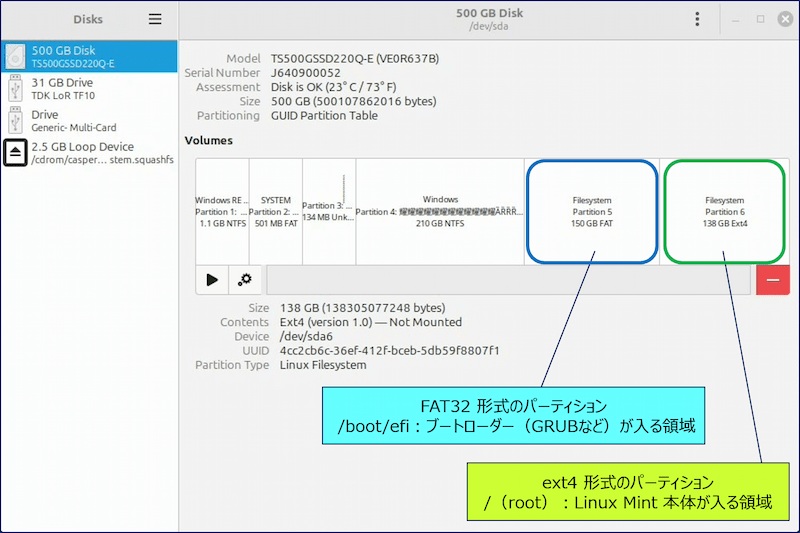Maximize the Disks window
Screen dimensions: 800x533
pyautogui.click(x=760, y=19)
